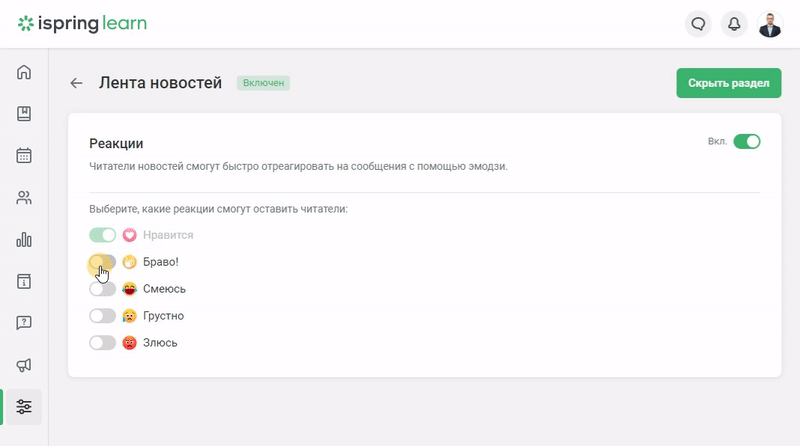Open the chat messages icon

tap(698, 24)
